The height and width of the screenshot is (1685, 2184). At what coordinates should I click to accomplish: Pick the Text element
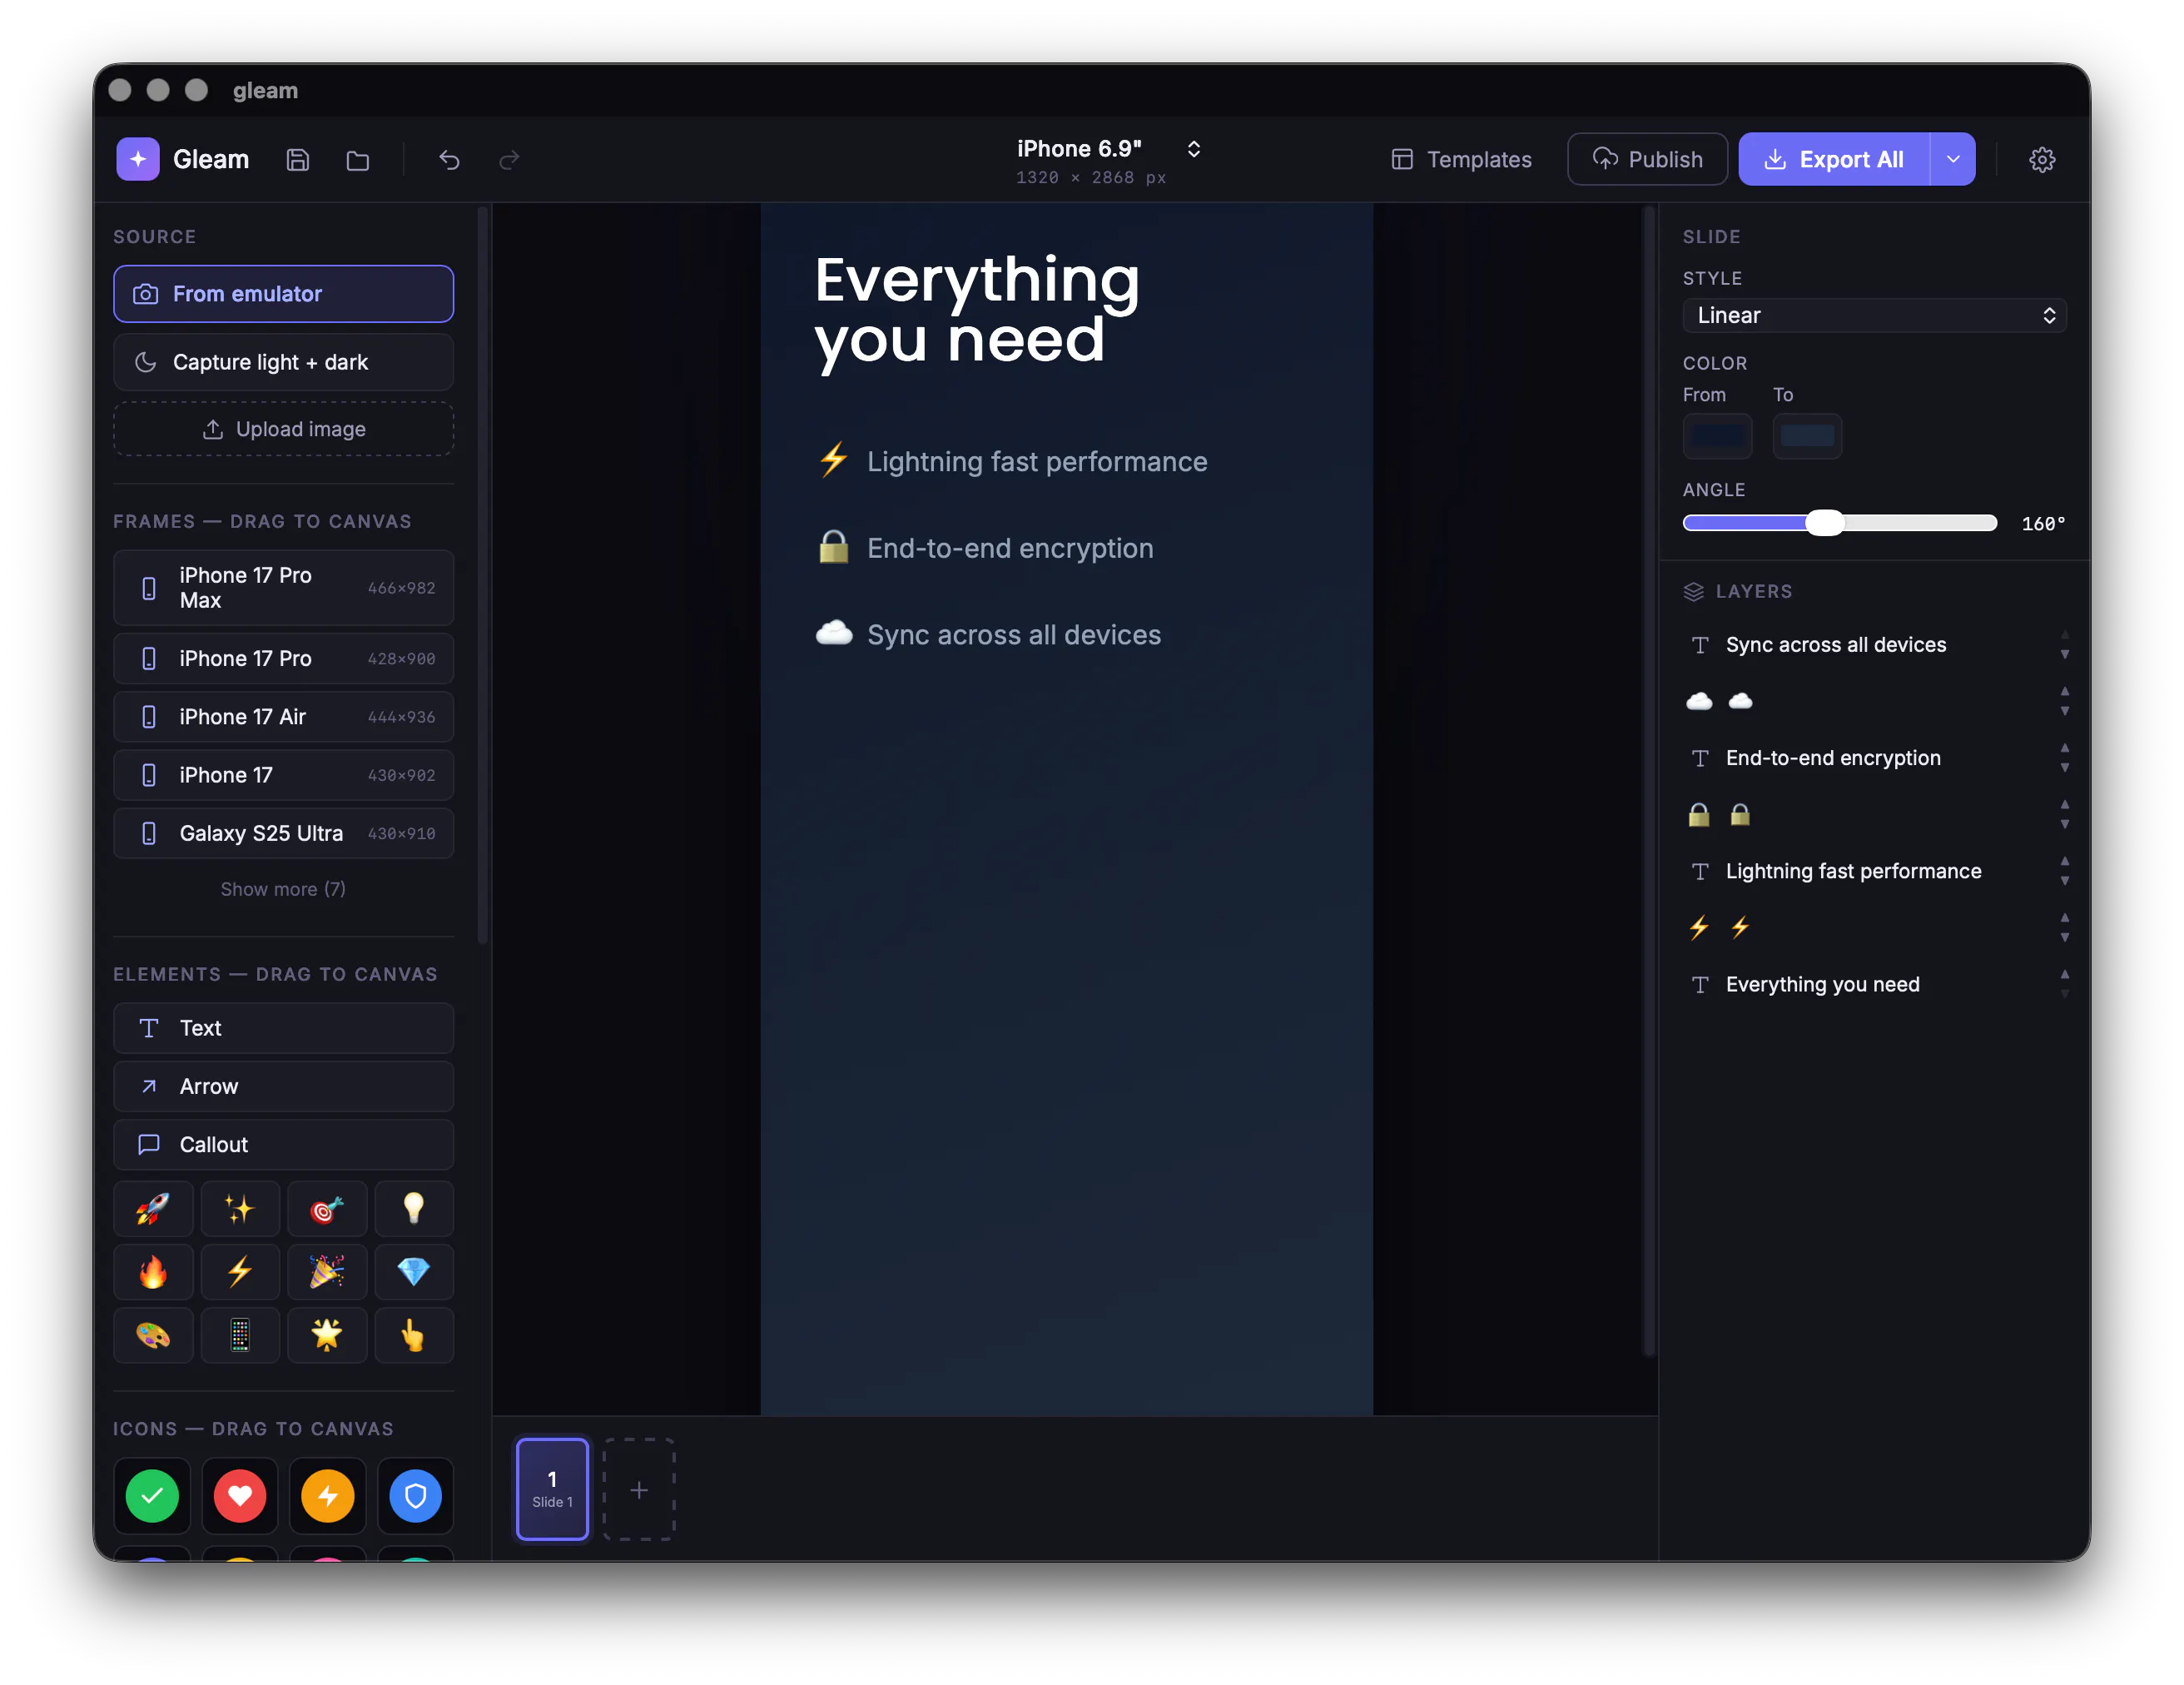[283, 1028]
